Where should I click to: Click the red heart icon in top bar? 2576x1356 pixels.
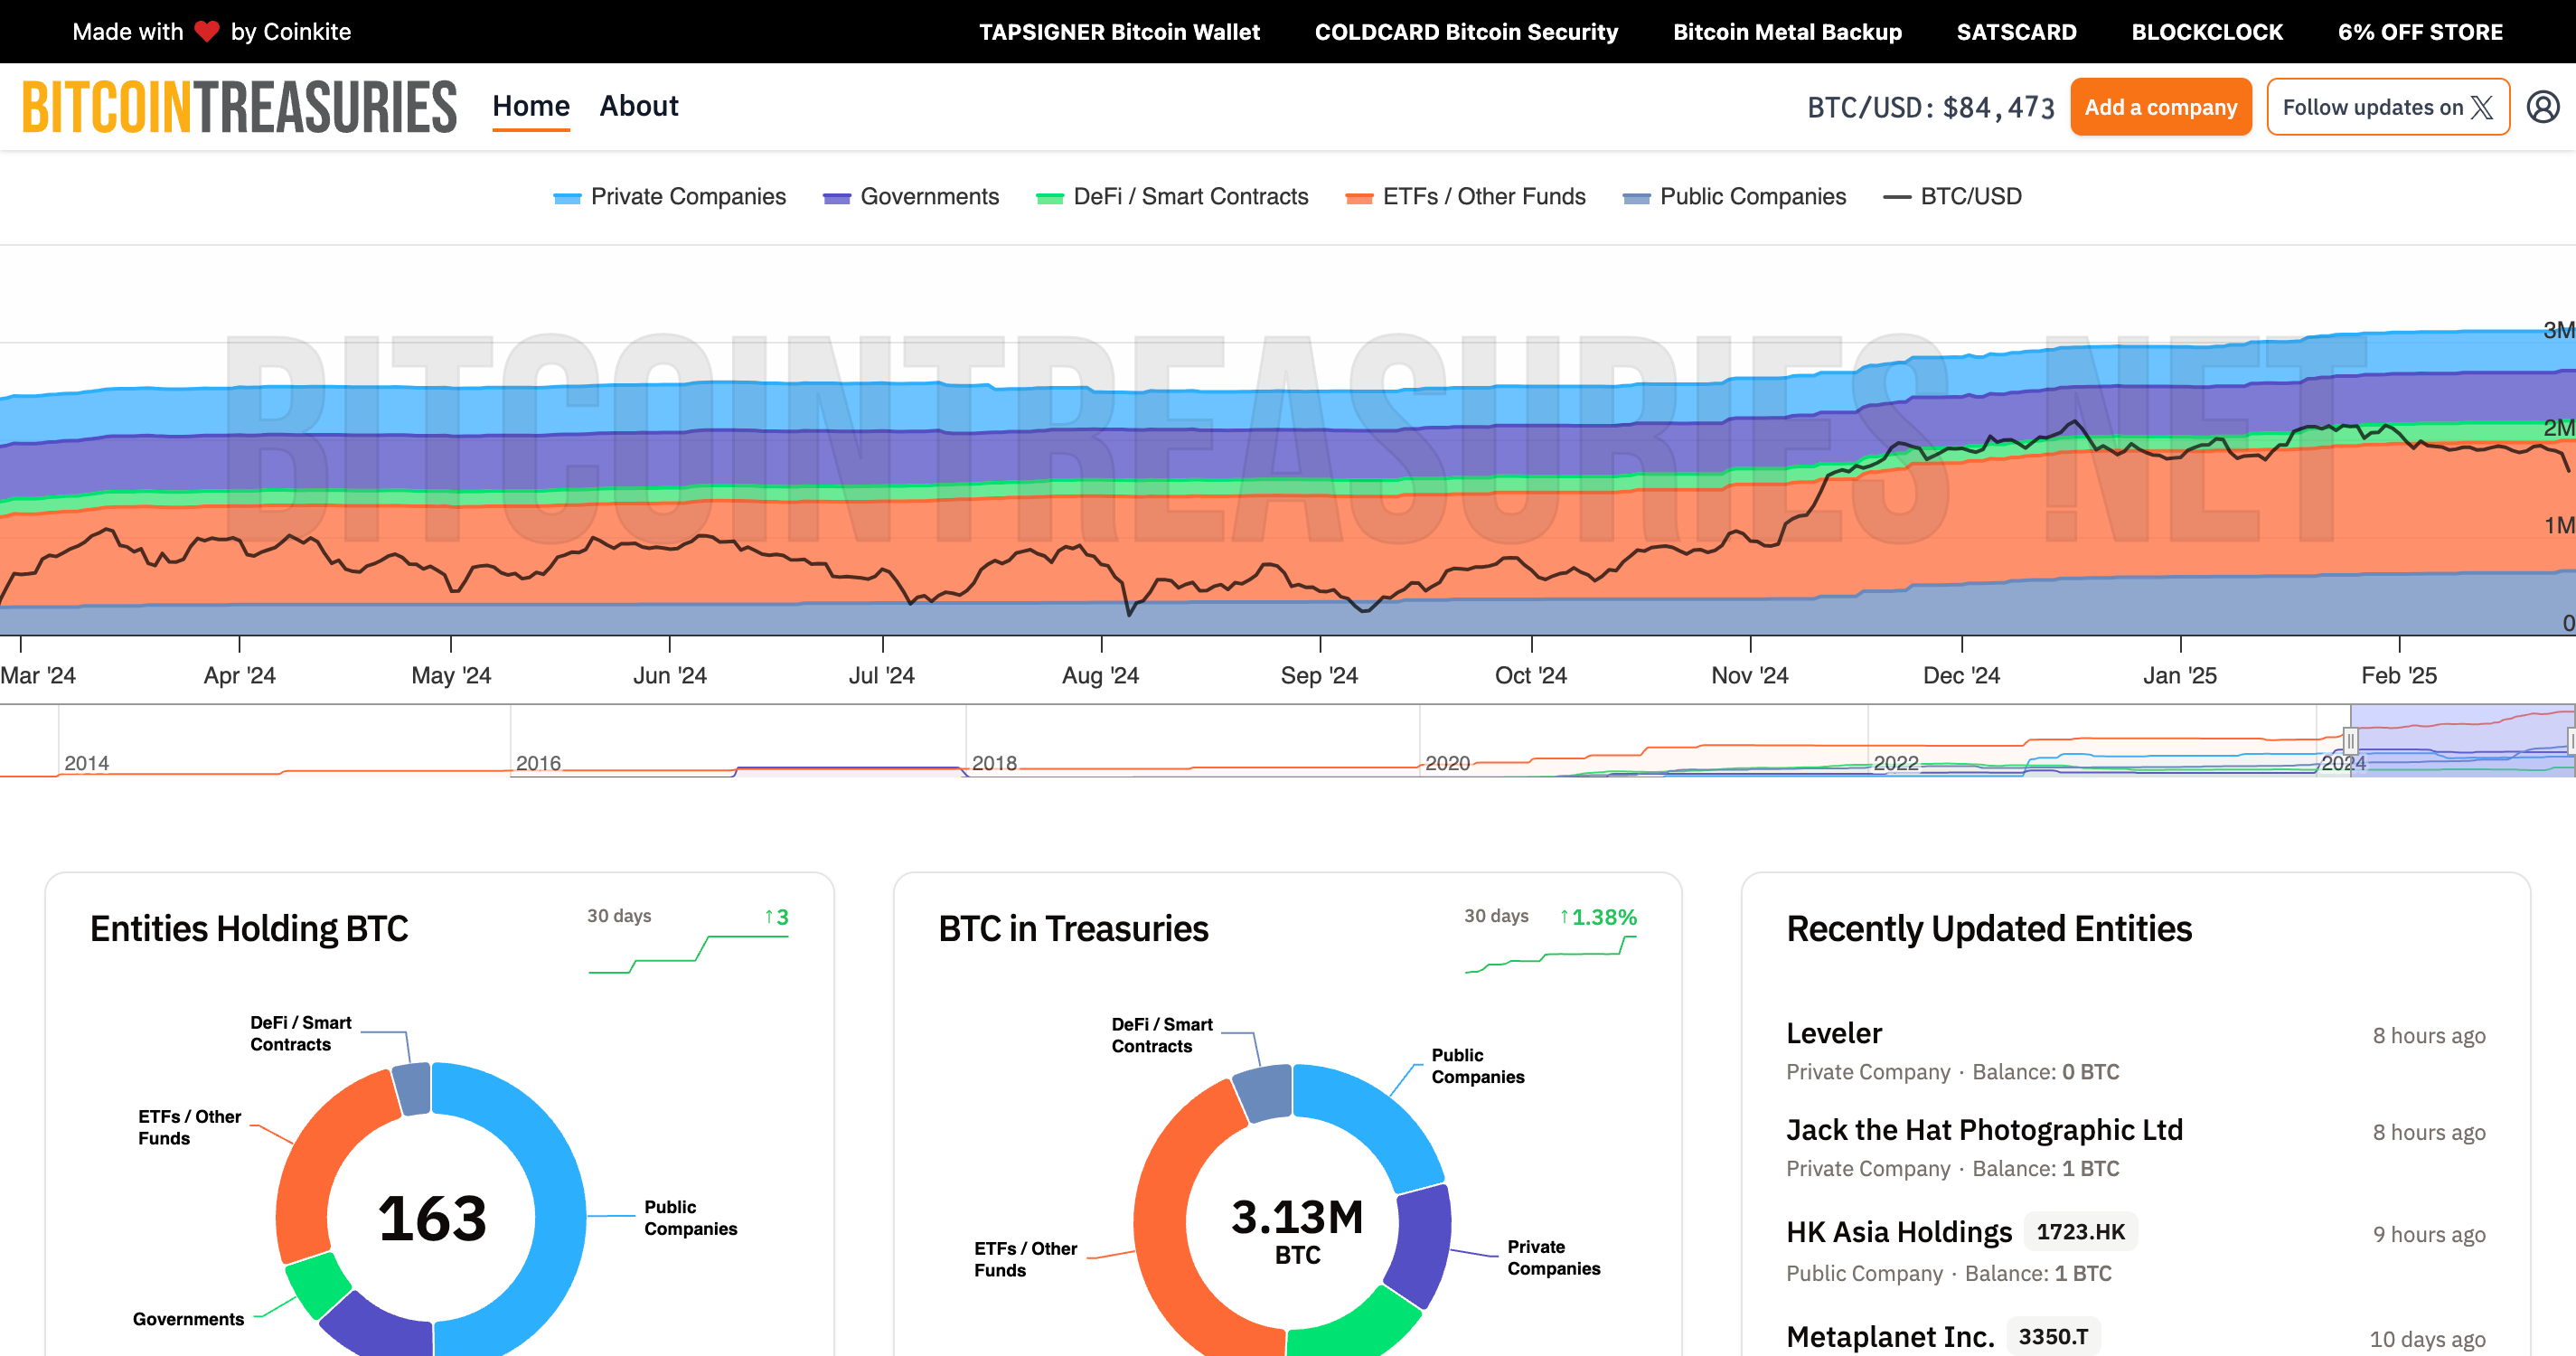[x=207, y=31]
